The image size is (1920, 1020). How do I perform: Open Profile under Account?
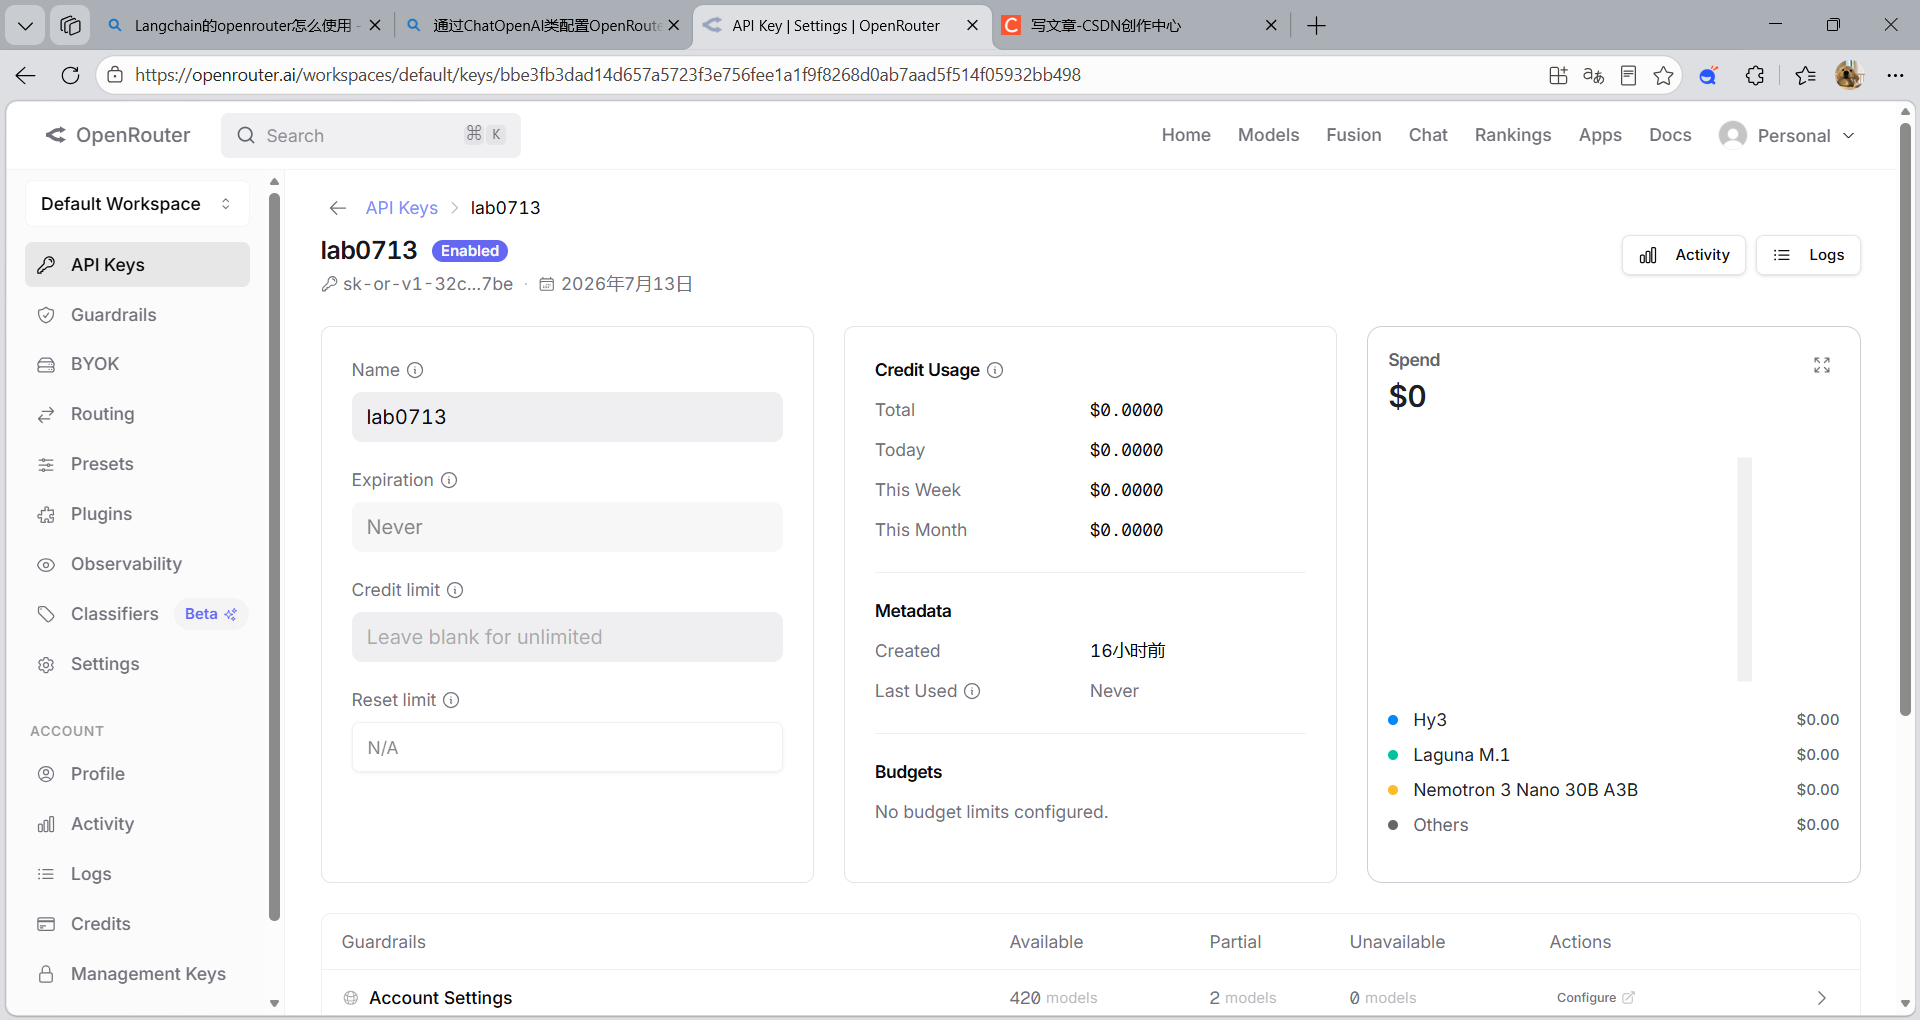tap(137, 774)
